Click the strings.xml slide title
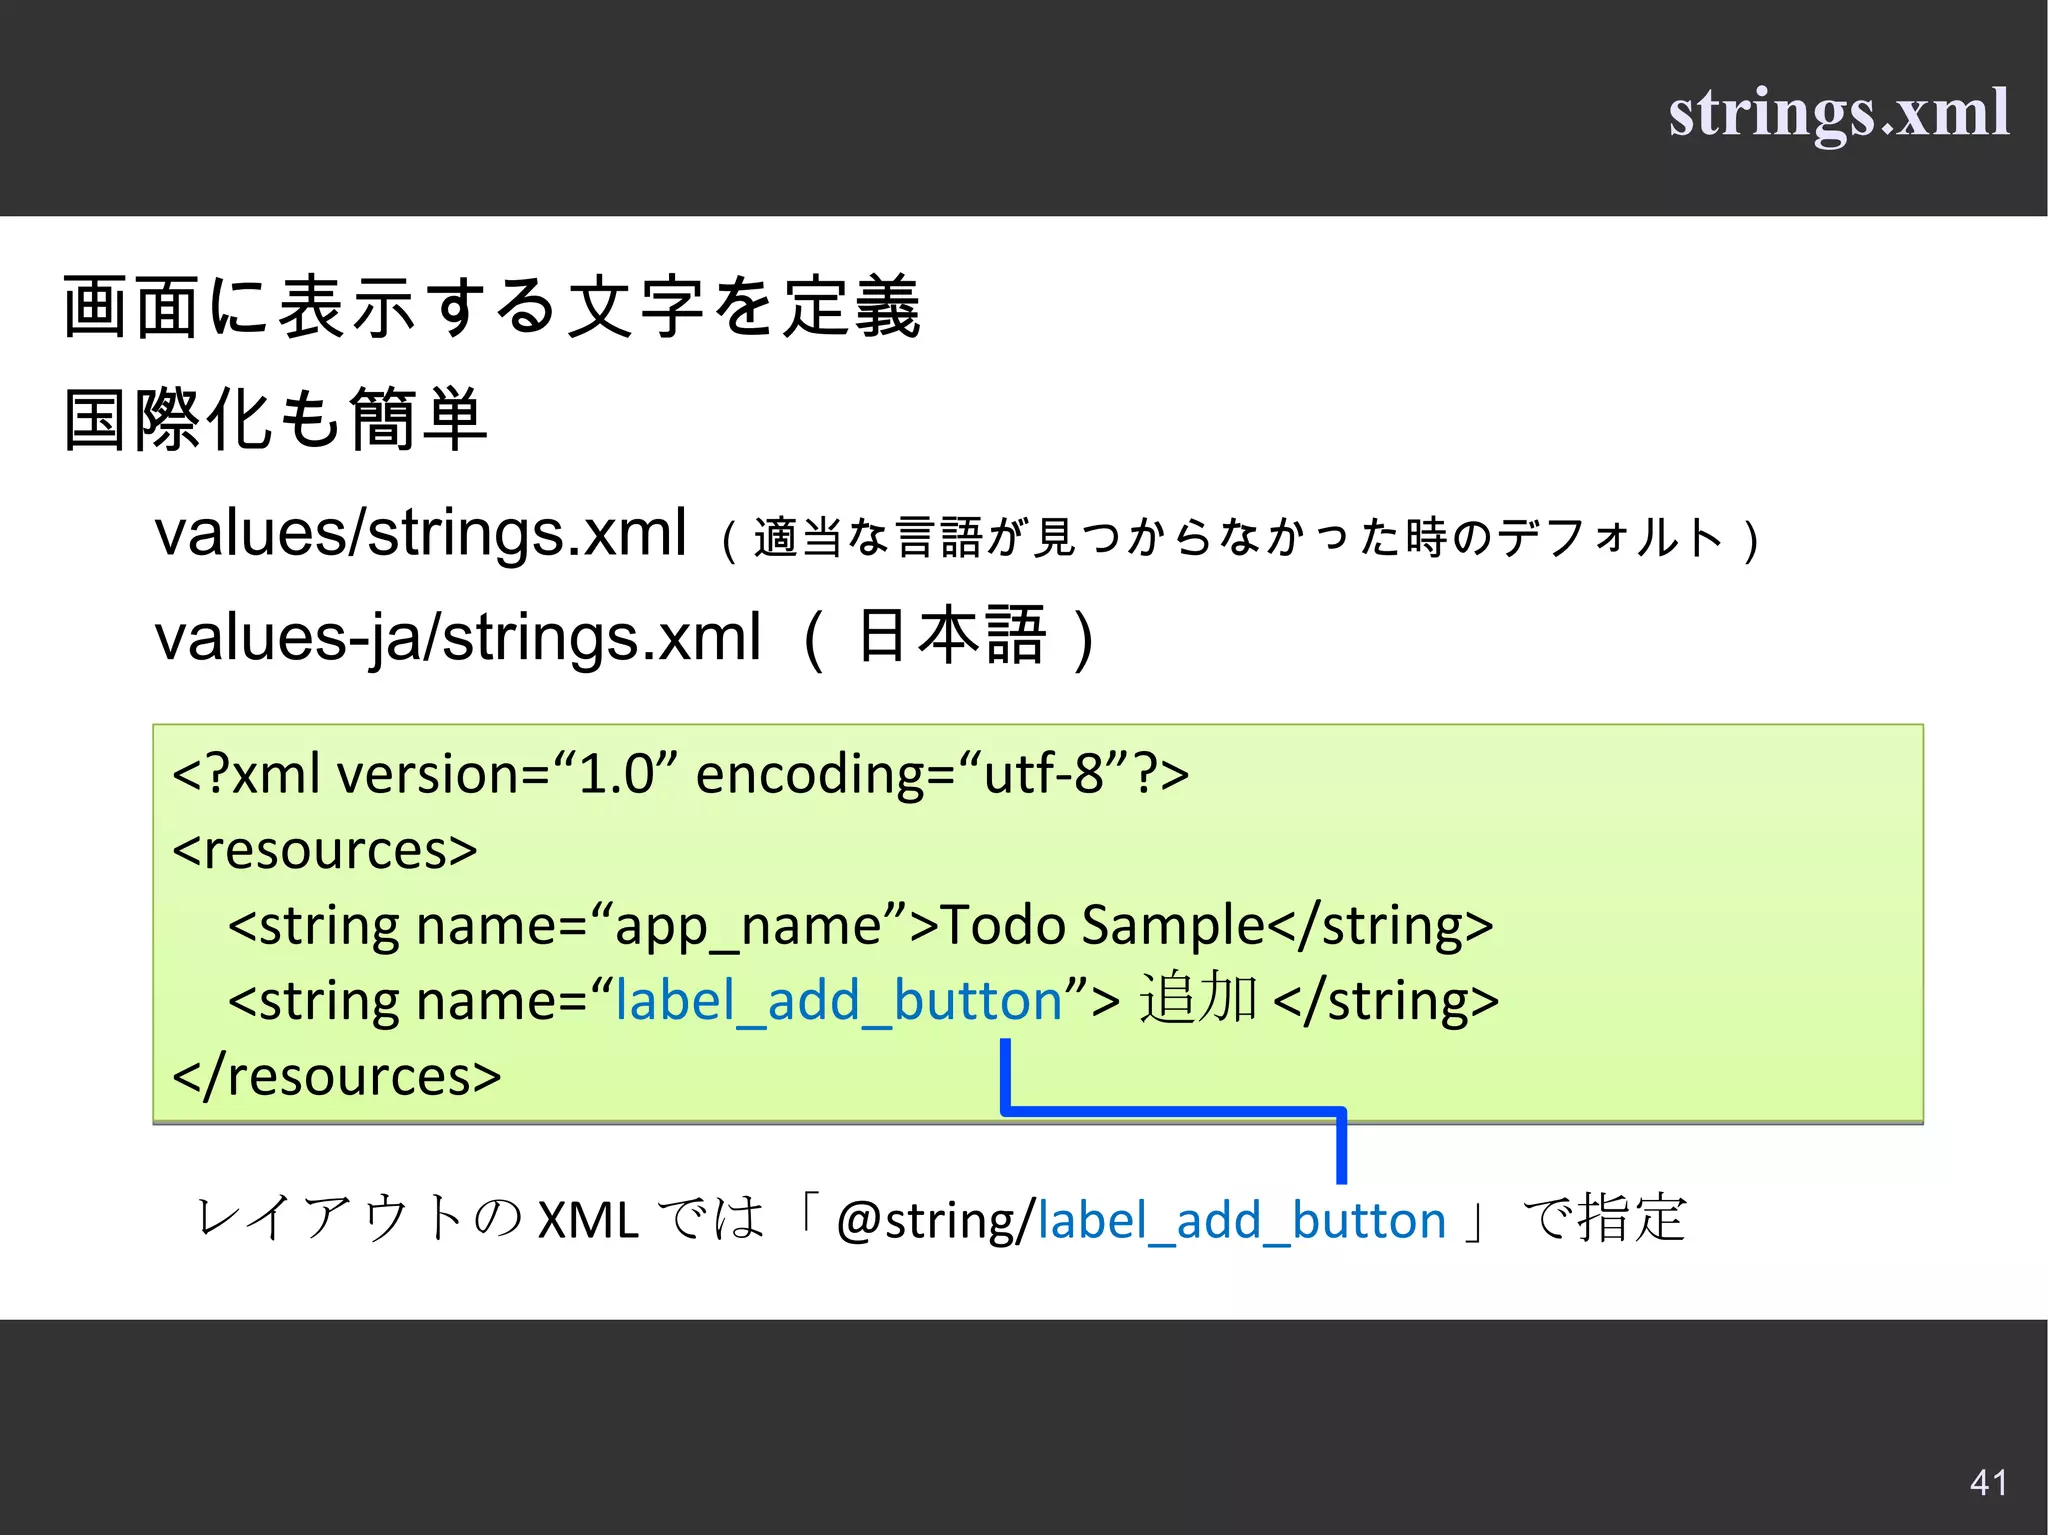The width and height of the screenshot is (2048, 1535). pos(1838,112)
